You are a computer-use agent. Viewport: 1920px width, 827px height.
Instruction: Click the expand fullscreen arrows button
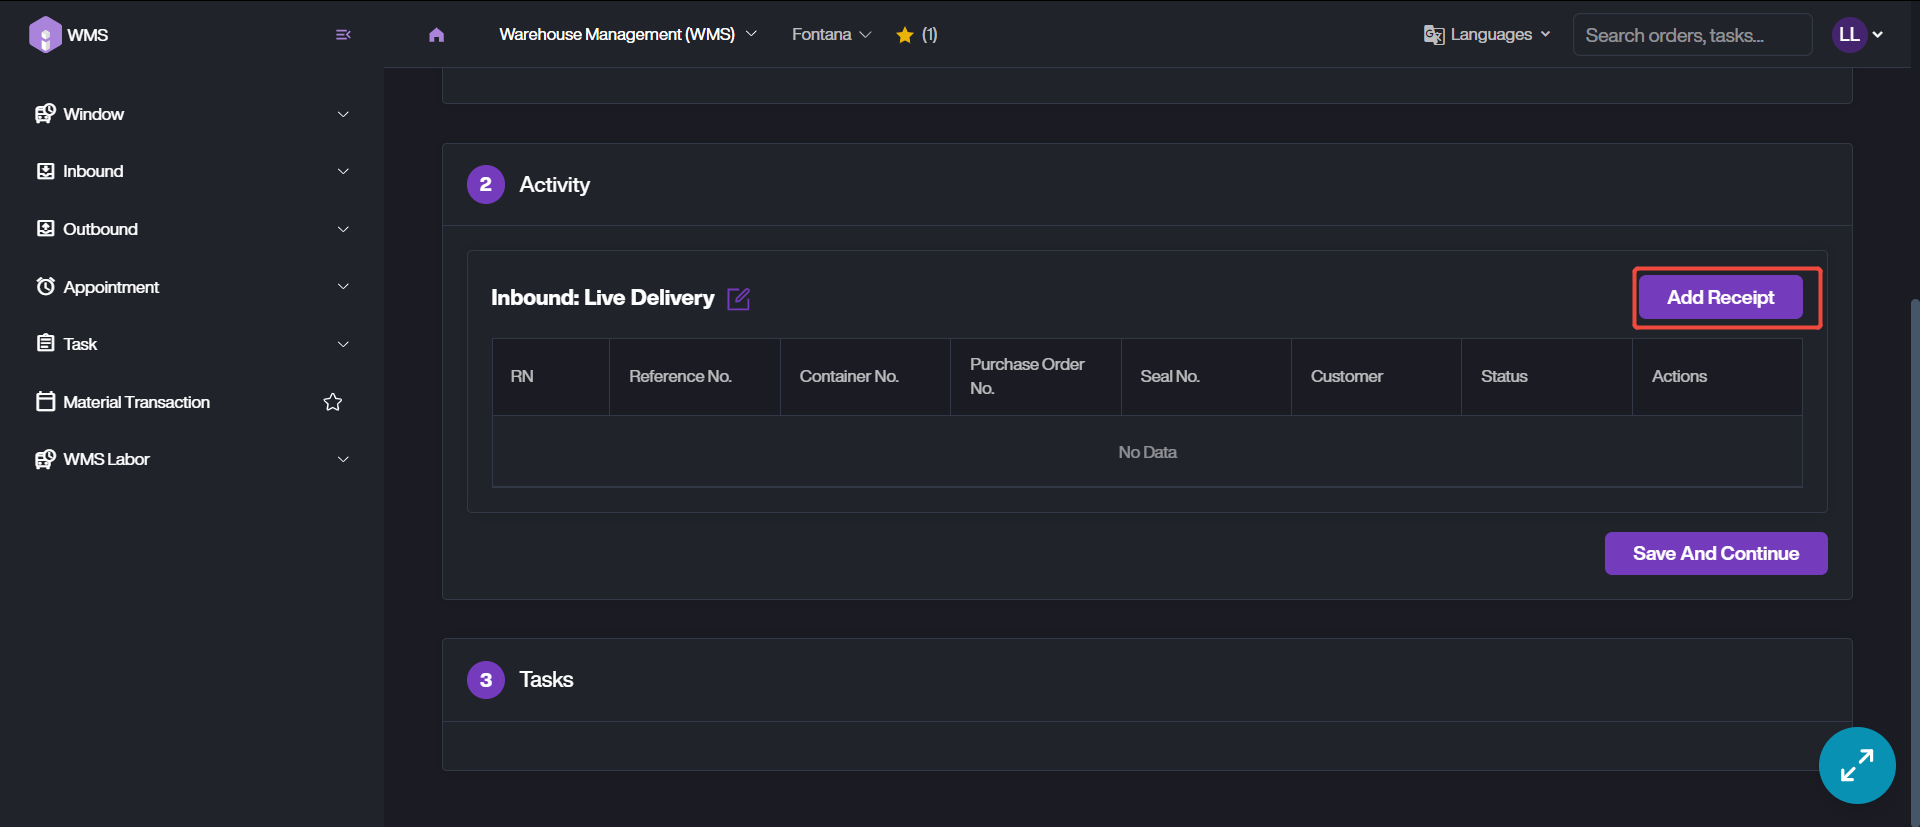click(x=1856, y=765)
